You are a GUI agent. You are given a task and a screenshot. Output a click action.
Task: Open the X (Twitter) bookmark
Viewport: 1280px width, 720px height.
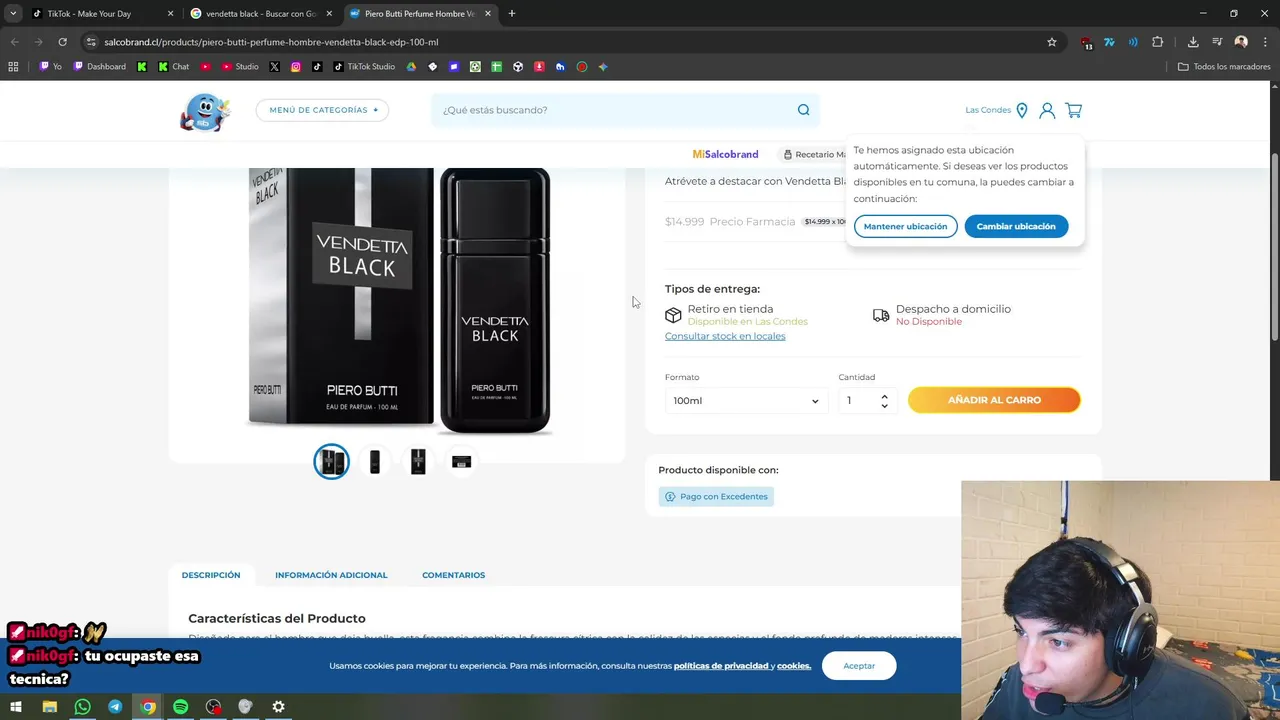(274, 67)
